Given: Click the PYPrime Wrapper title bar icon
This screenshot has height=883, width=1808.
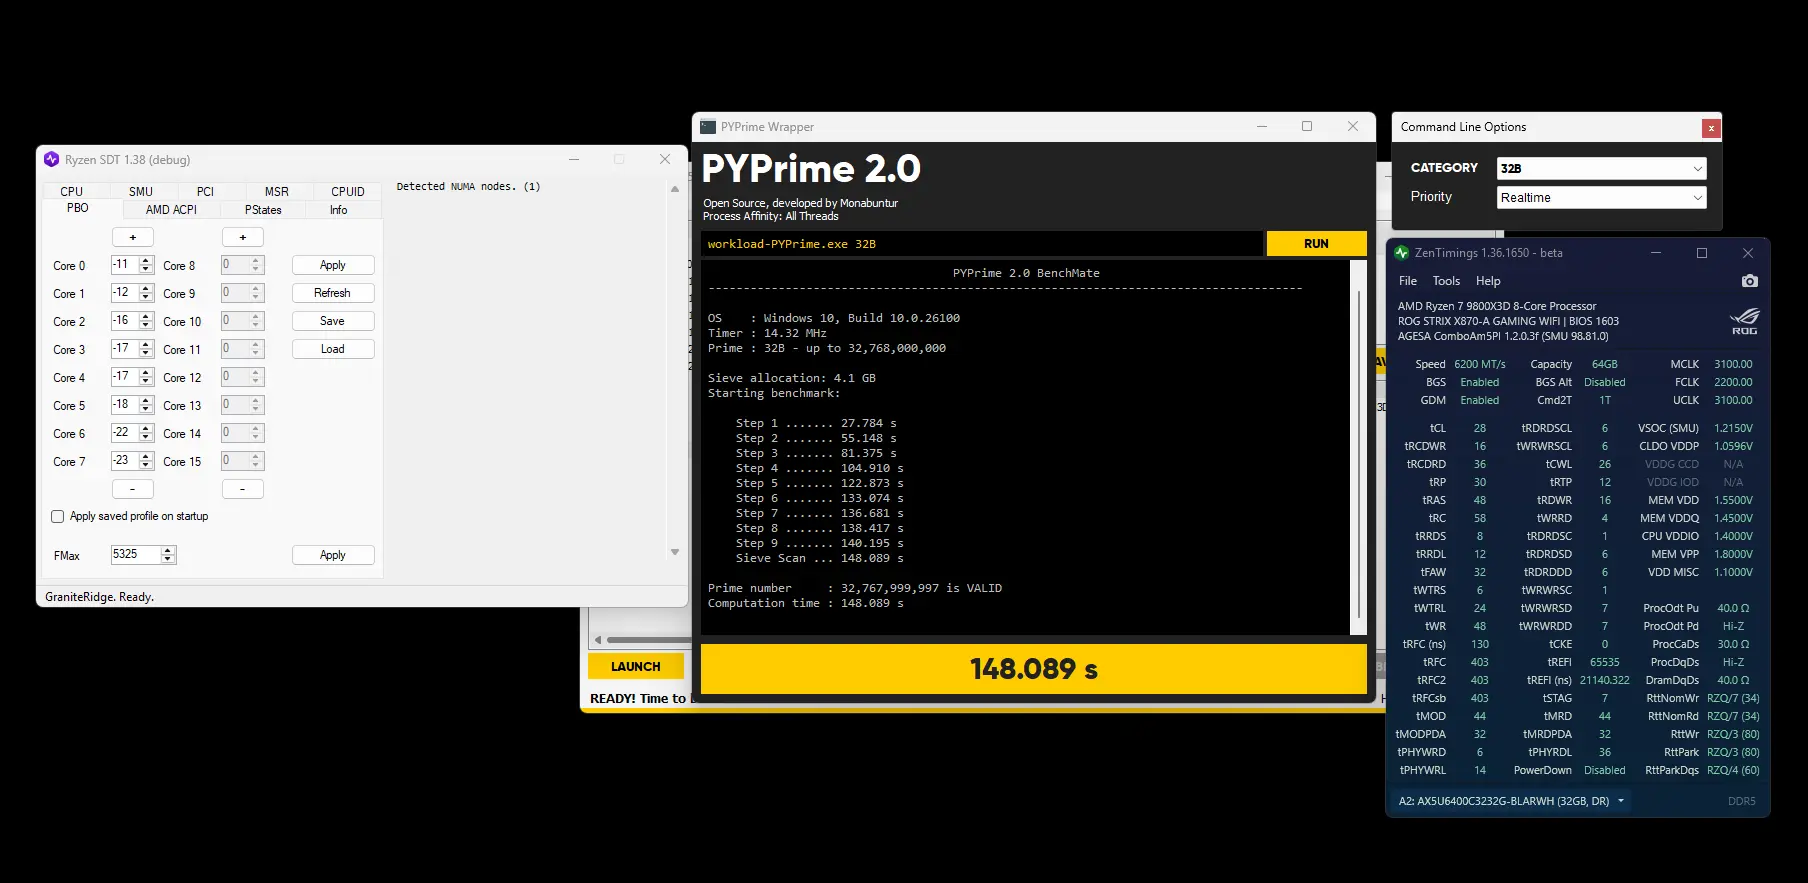Looking at the screenshot, I should [x=708, y=127].
